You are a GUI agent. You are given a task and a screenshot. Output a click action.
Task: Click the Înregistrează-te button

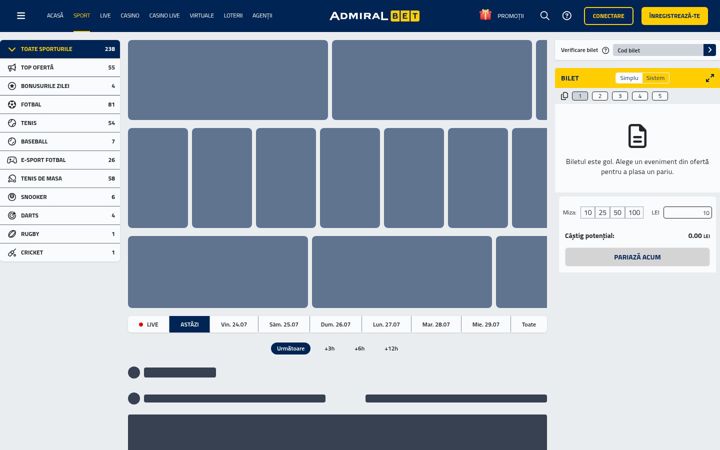point(675,16)
